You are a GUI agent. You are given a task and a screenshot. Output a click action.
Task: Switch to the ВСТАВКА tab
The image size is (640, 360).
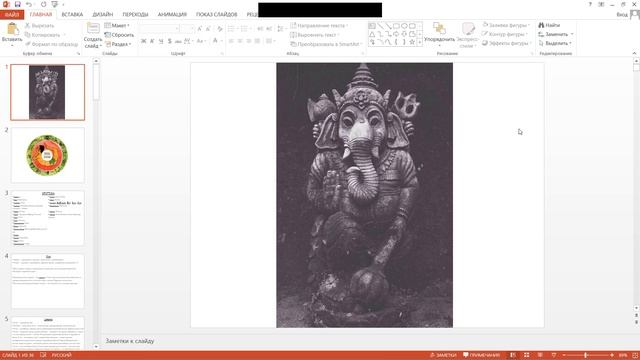coord(72,14)
